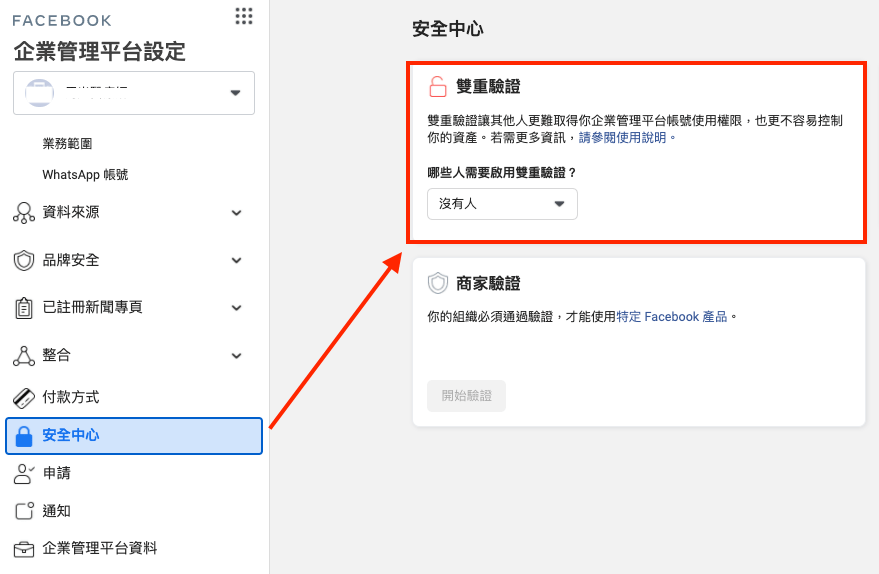Image resolution: width=879 pixels, height=574 pixels.
Task: Click the 安全中心 page title
Action: [448, 29]
